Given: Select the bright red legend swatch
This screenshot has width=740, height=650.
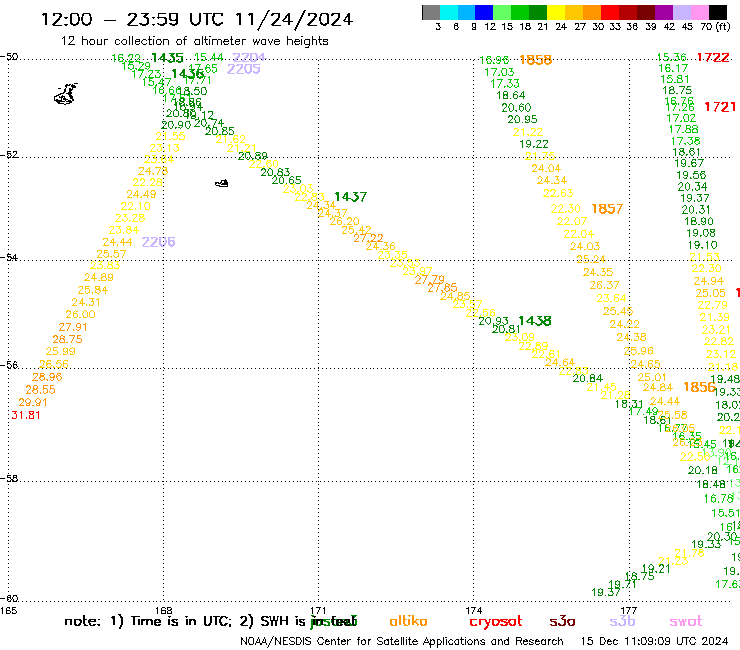Looking at the screenshot, I should point(610,12).
